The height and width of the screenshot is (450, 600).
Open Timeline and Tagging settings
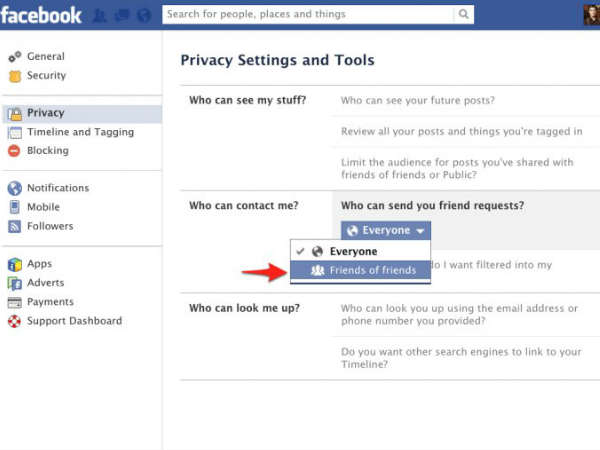[81, 132]
